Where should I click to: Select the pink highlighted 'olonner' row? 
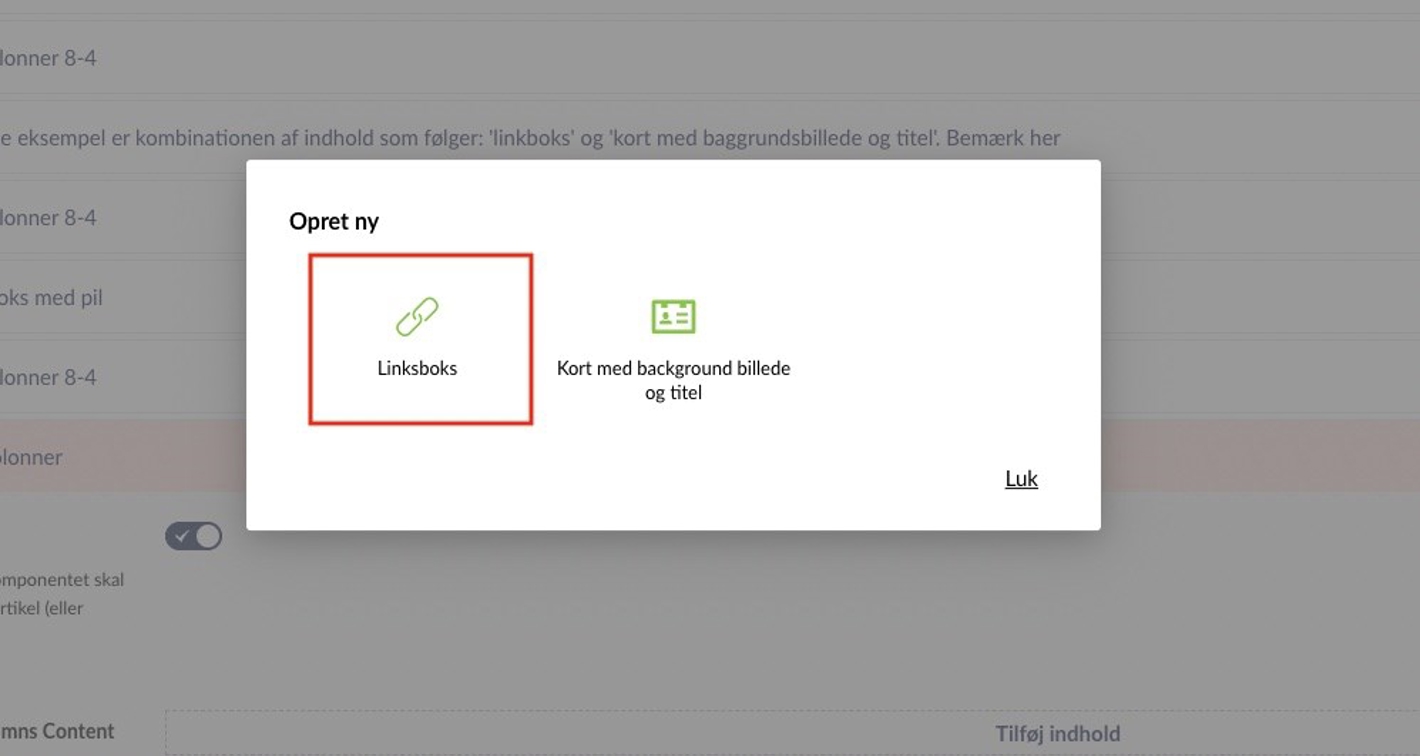[x=123, y=457]
